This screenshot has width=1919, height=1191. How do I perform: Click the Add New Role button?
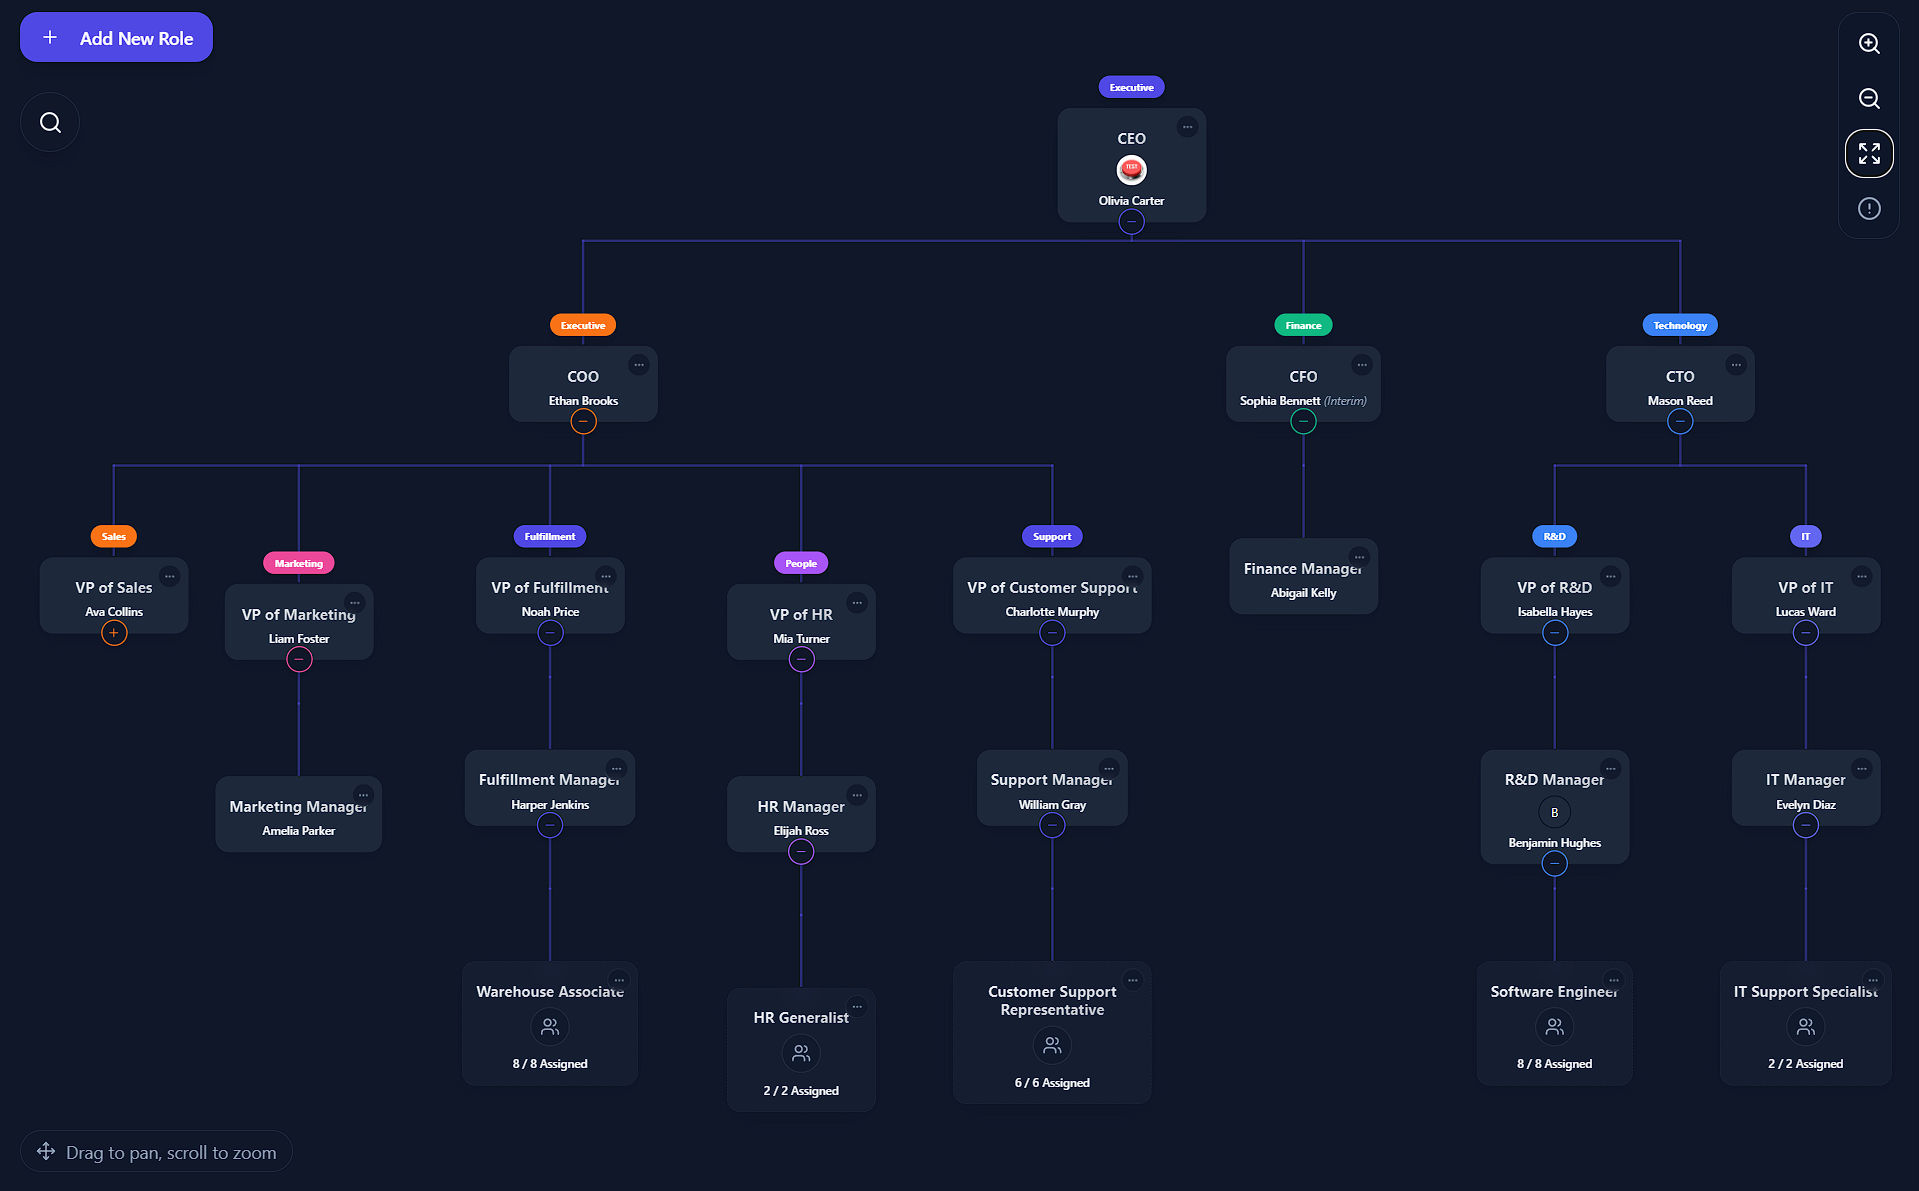pos(115,37)
